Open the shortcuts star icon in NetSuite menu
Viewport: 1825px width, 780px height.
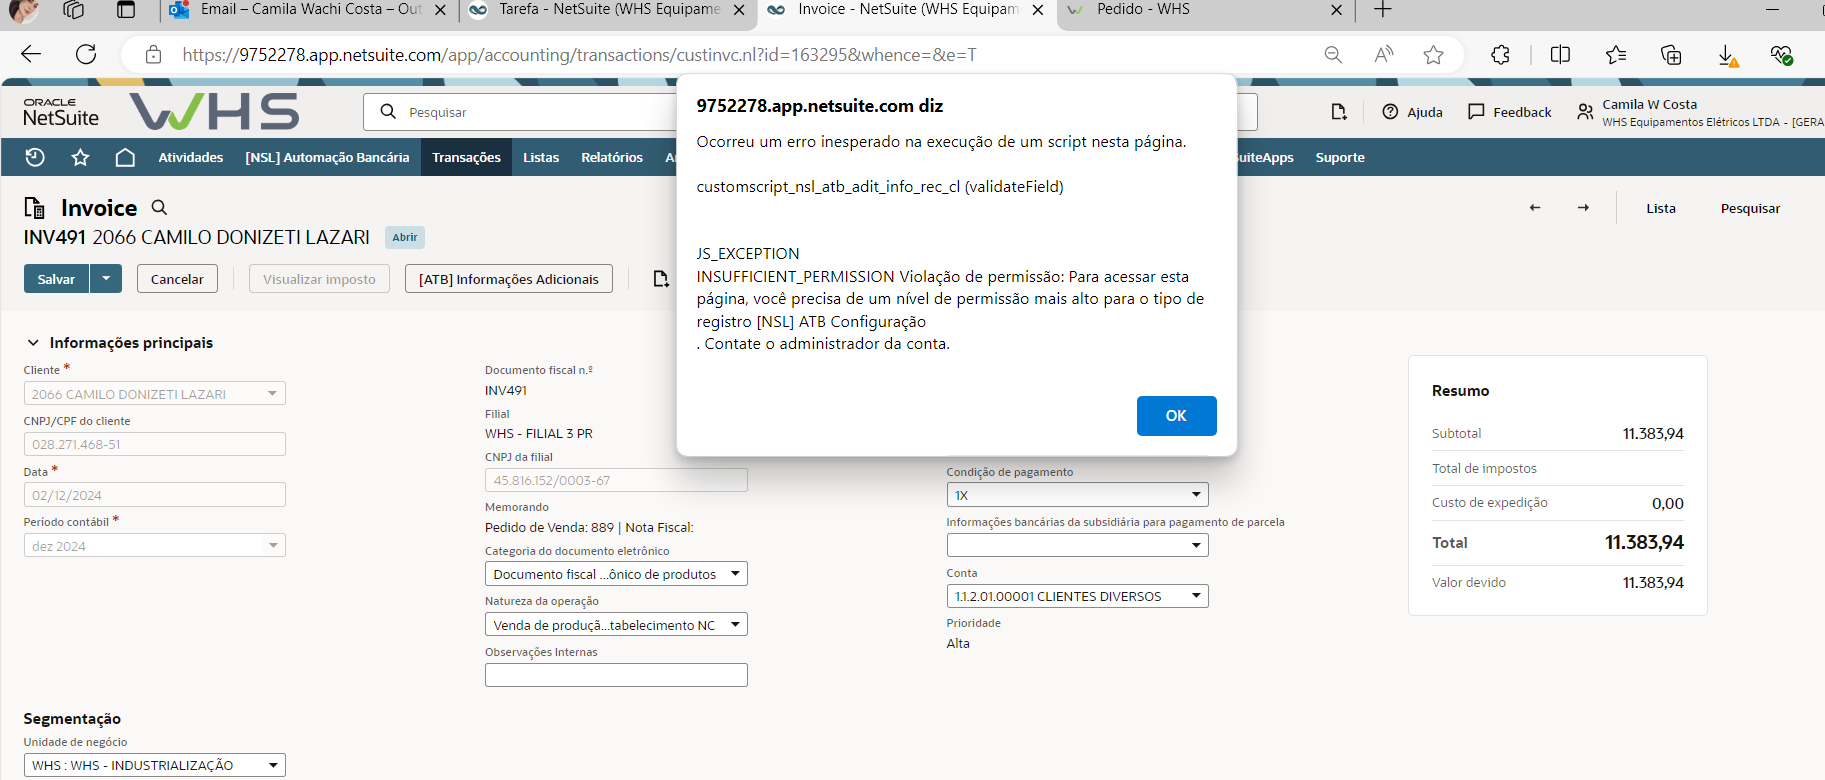point(80,157)
